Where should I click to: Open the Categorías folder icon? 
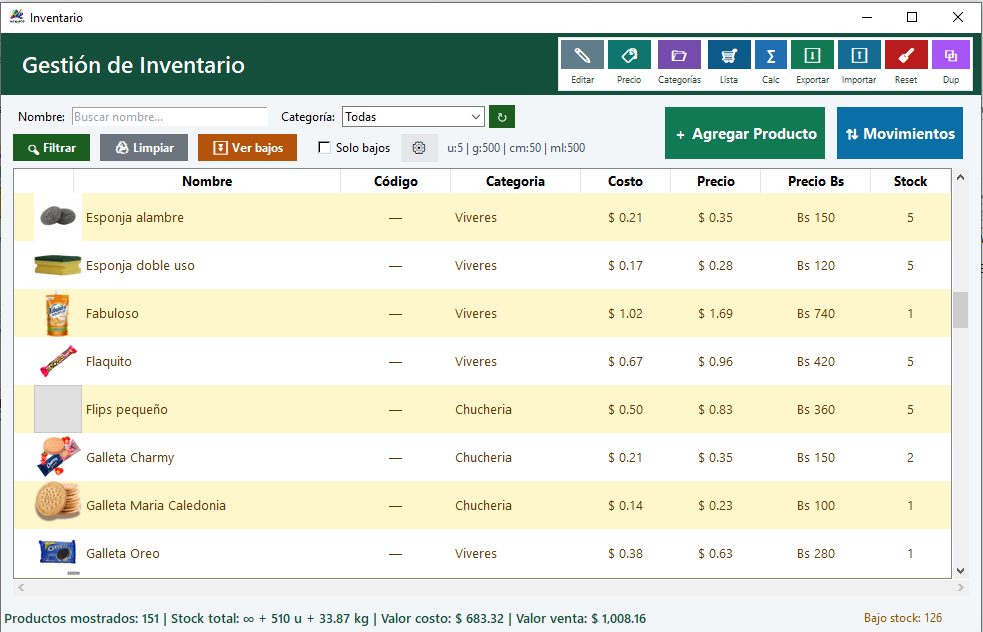point(679,56)
